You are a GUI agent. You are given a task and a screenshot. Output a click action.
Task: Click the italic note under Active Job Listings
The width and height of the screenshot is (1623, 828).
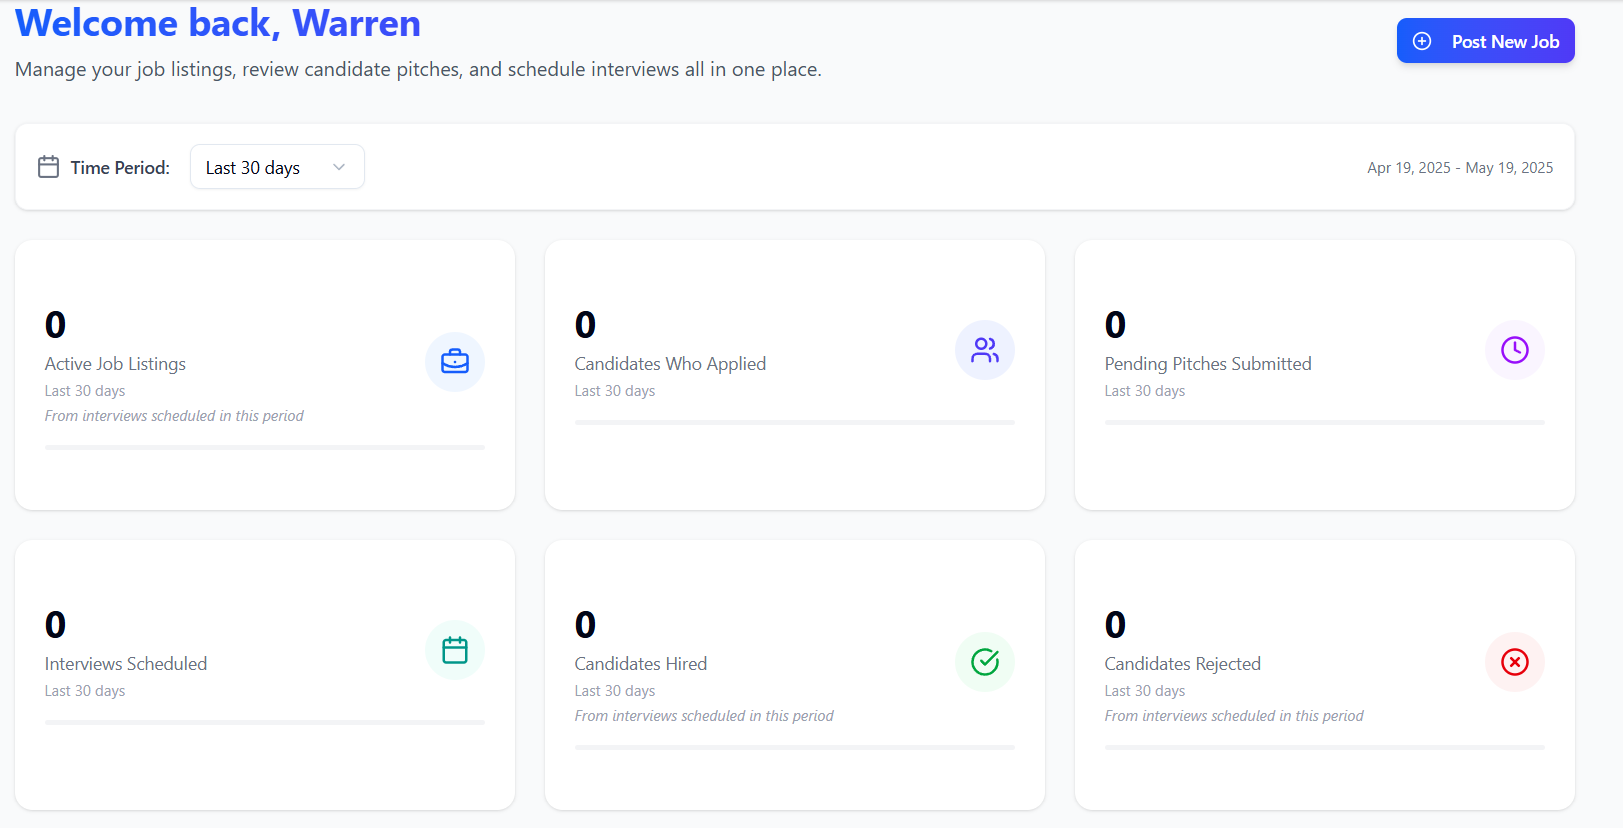174,416
